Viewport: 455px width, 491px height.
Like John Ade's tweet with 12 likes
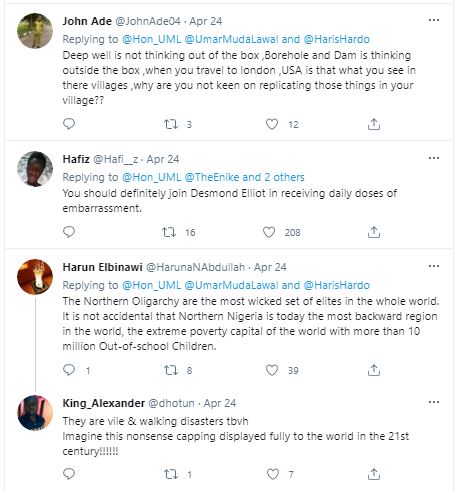click(272, 124)
